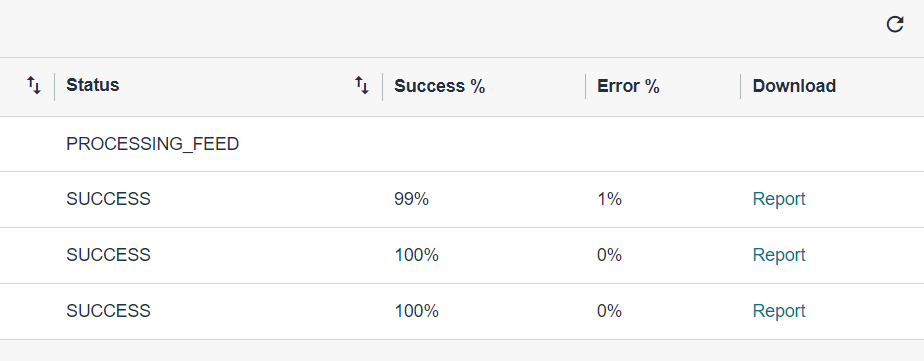Click the sort arrows left of Status column
Viewport: 924px width, 361px height.
34,86
